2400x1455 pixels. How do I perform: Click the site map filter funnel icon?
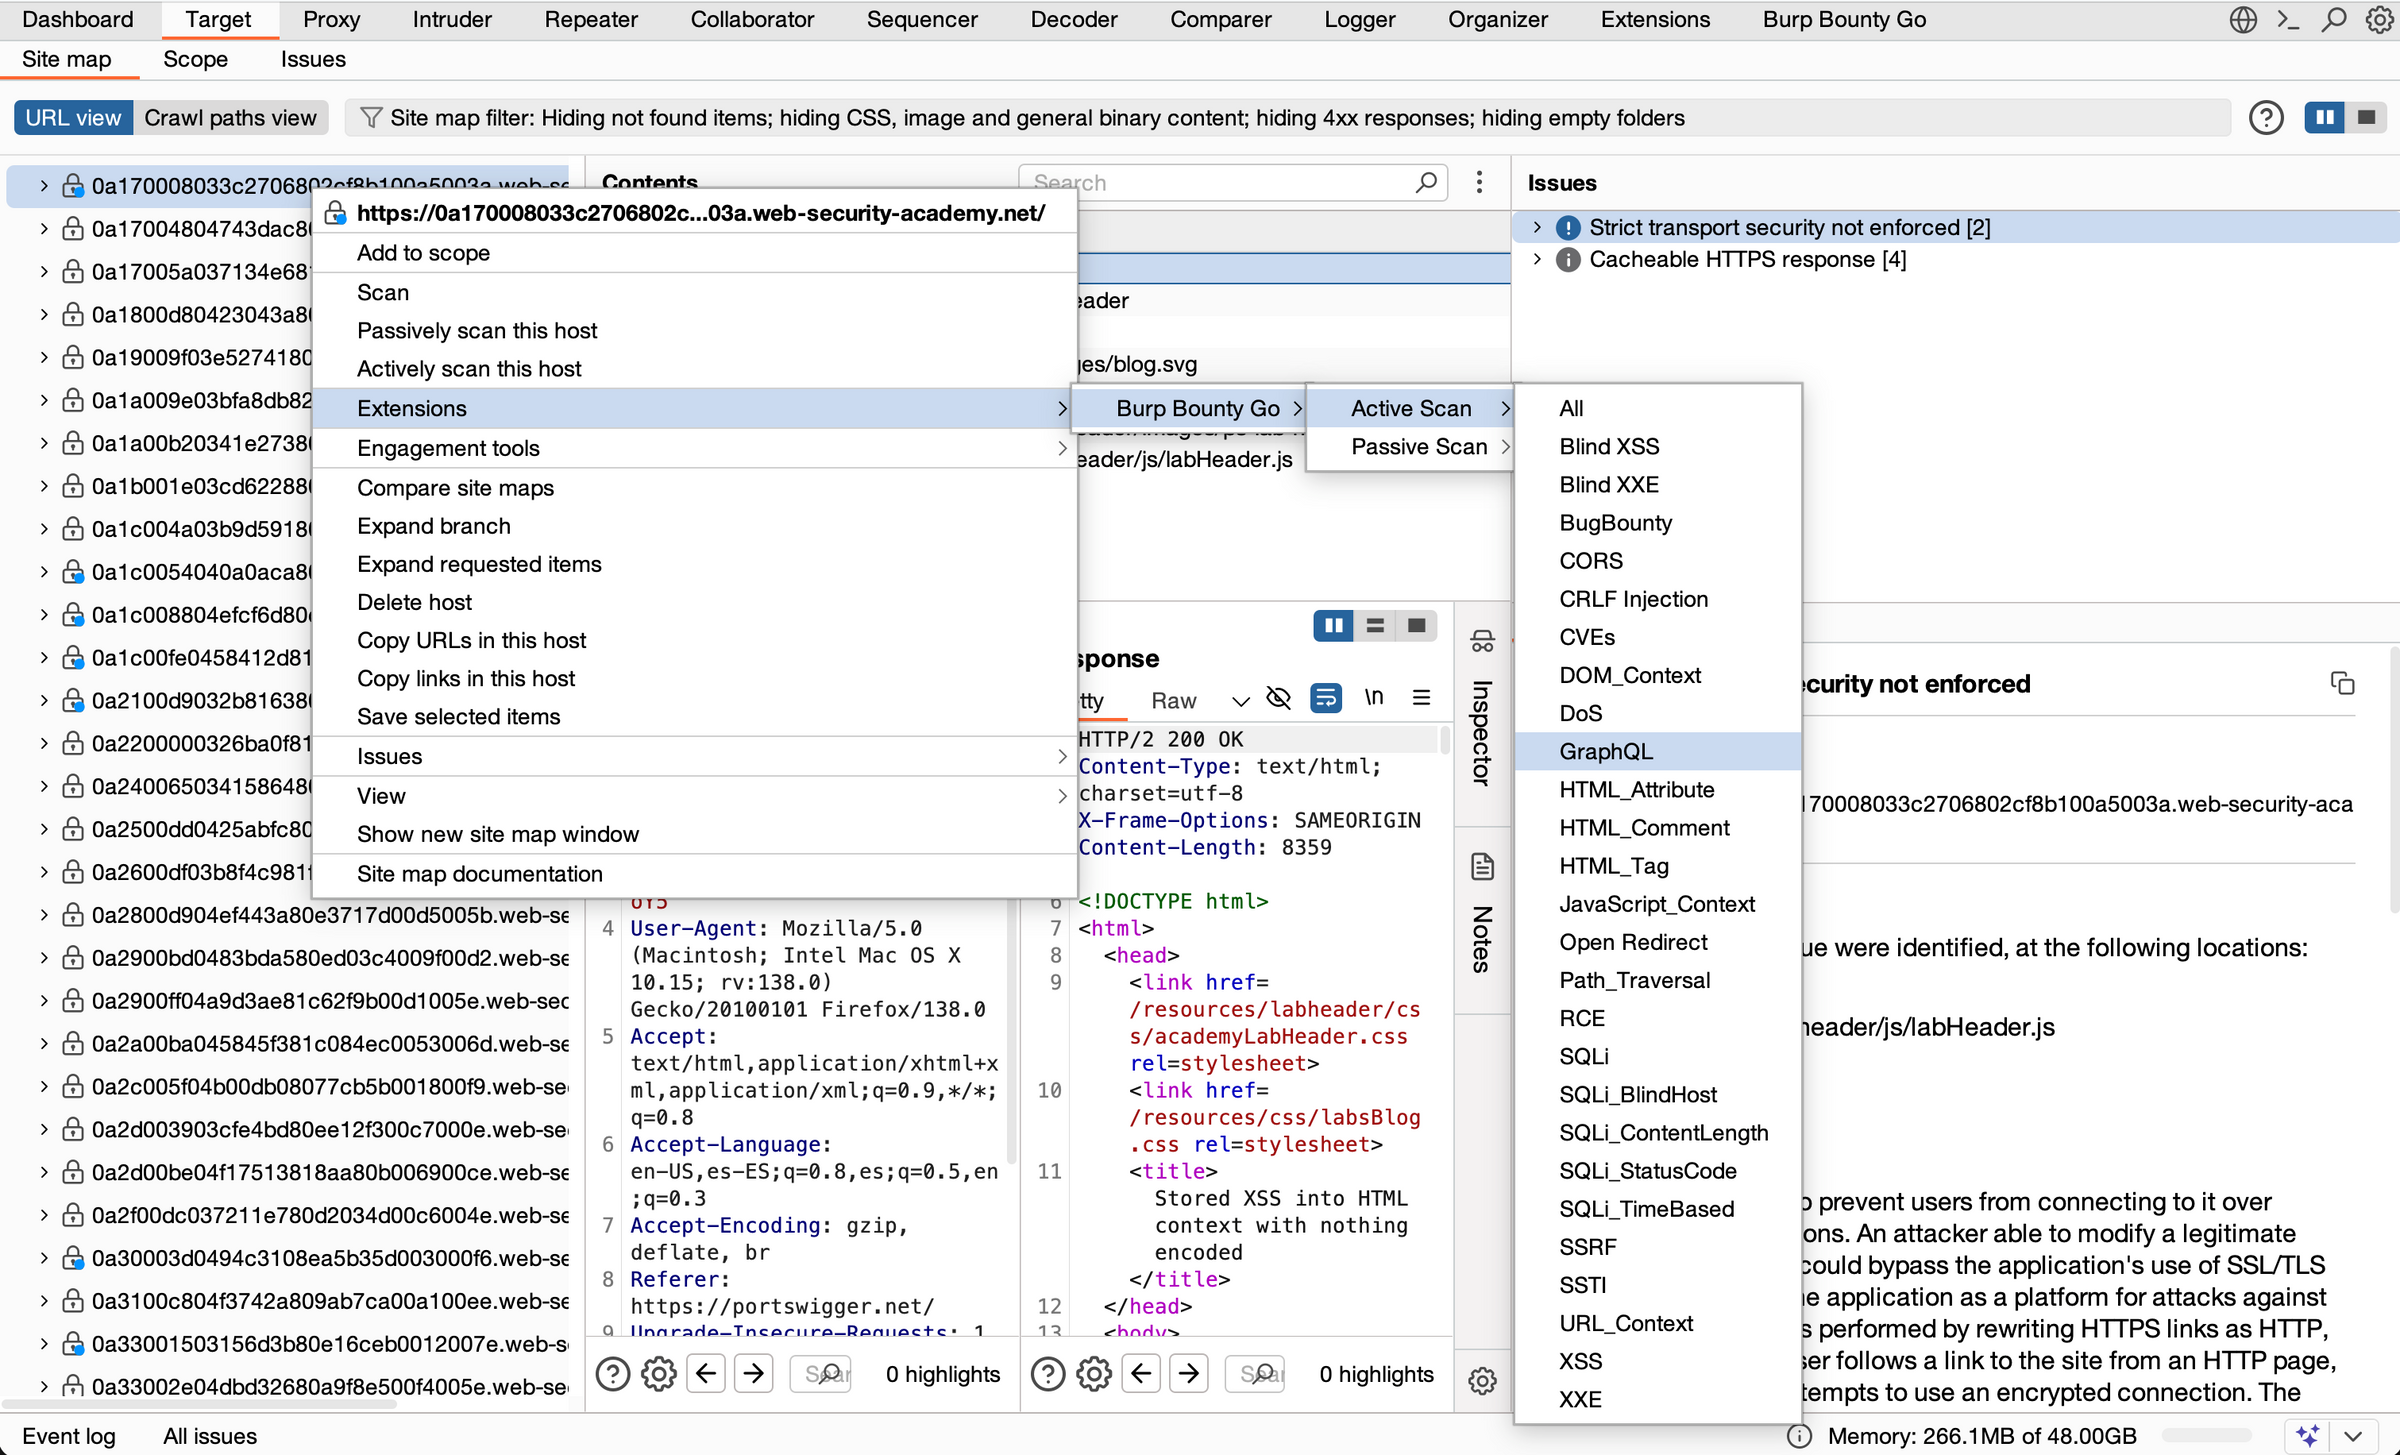click(370, 118)
